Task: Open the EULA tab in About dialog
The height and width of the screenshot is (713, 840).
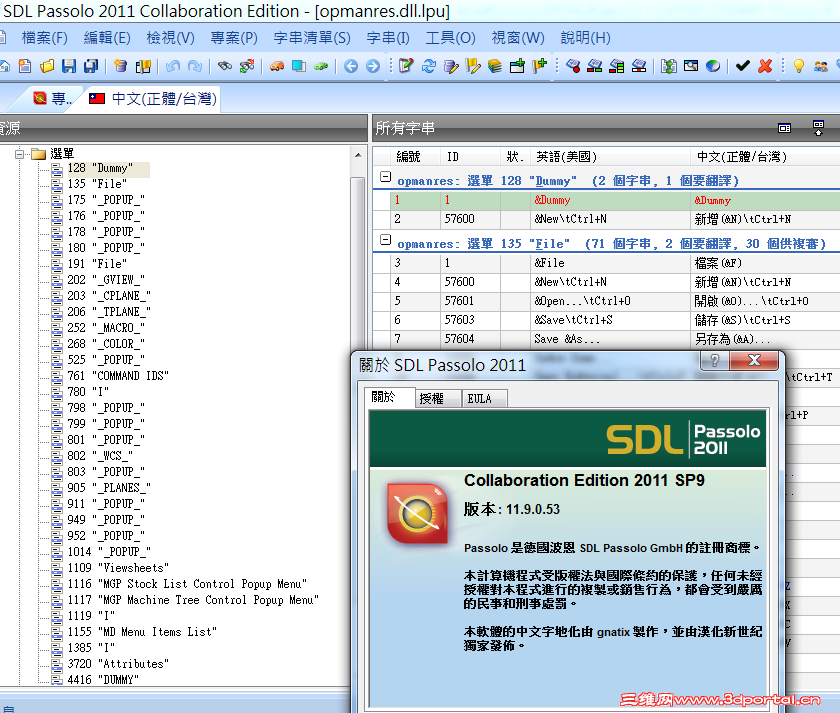Action: tap(484, 399)
